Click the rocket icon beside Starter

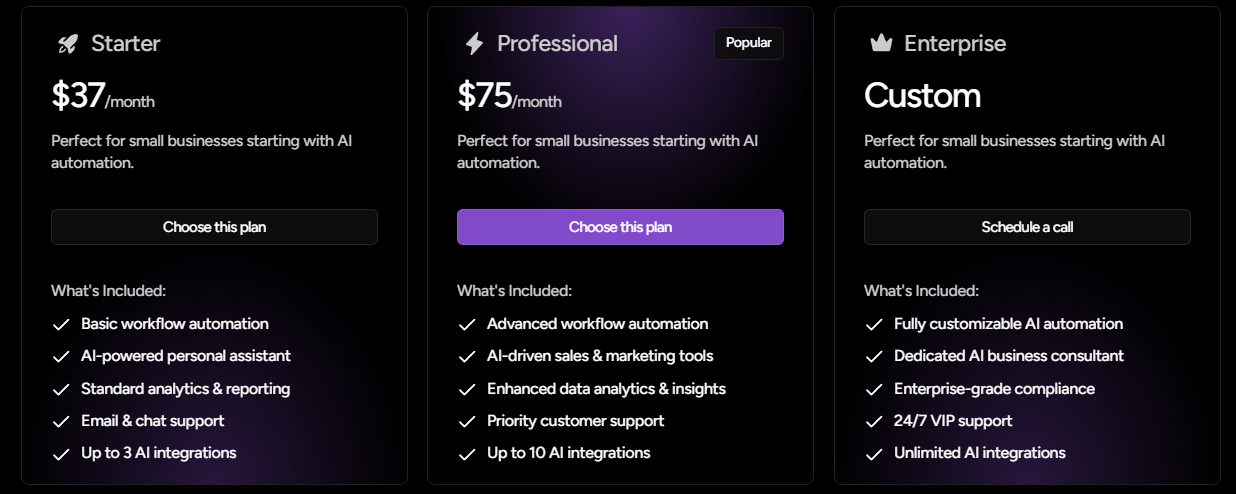(x=67, y=43)
